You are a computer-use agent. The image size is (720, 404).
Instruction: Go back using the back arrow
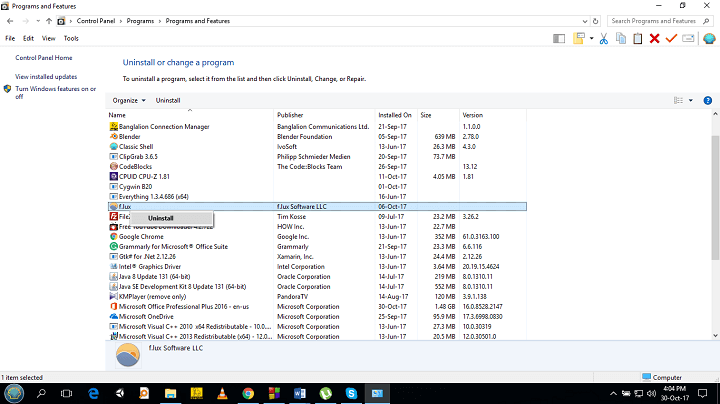tap(10, 21)
